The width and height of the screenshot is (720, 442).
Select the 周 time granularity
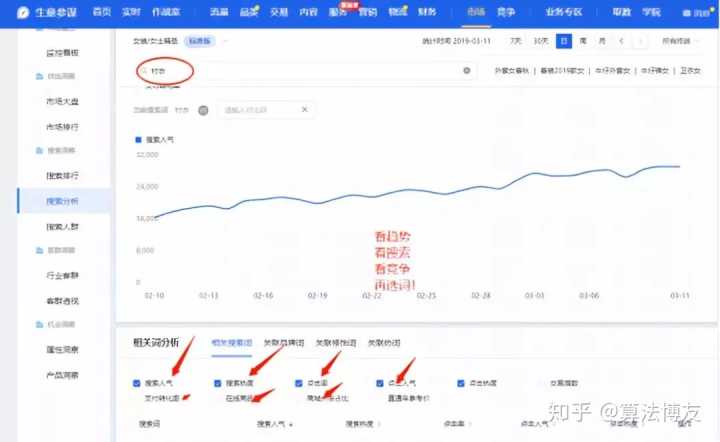click(583, 41)
